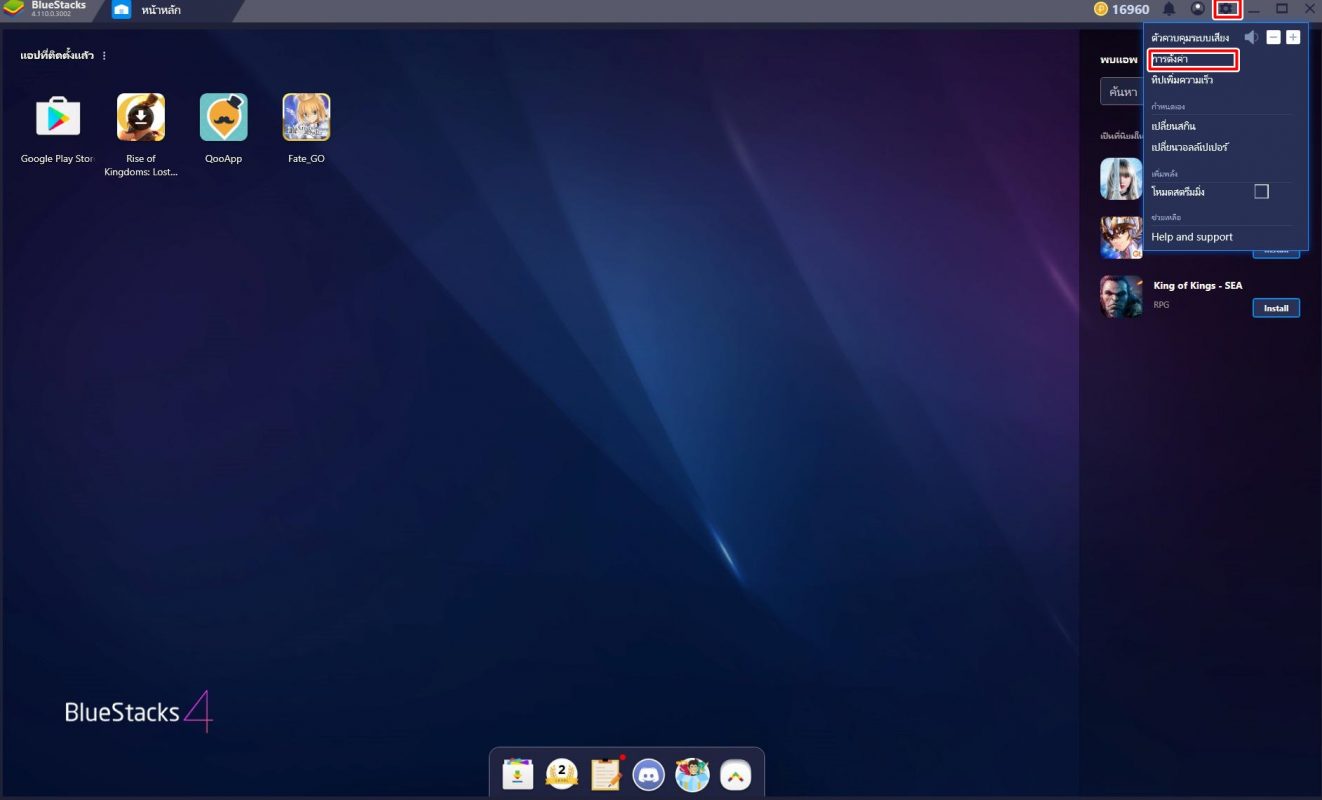
Task: Click the King of Kings - SEA title
Action: (x=1198, y=286)
